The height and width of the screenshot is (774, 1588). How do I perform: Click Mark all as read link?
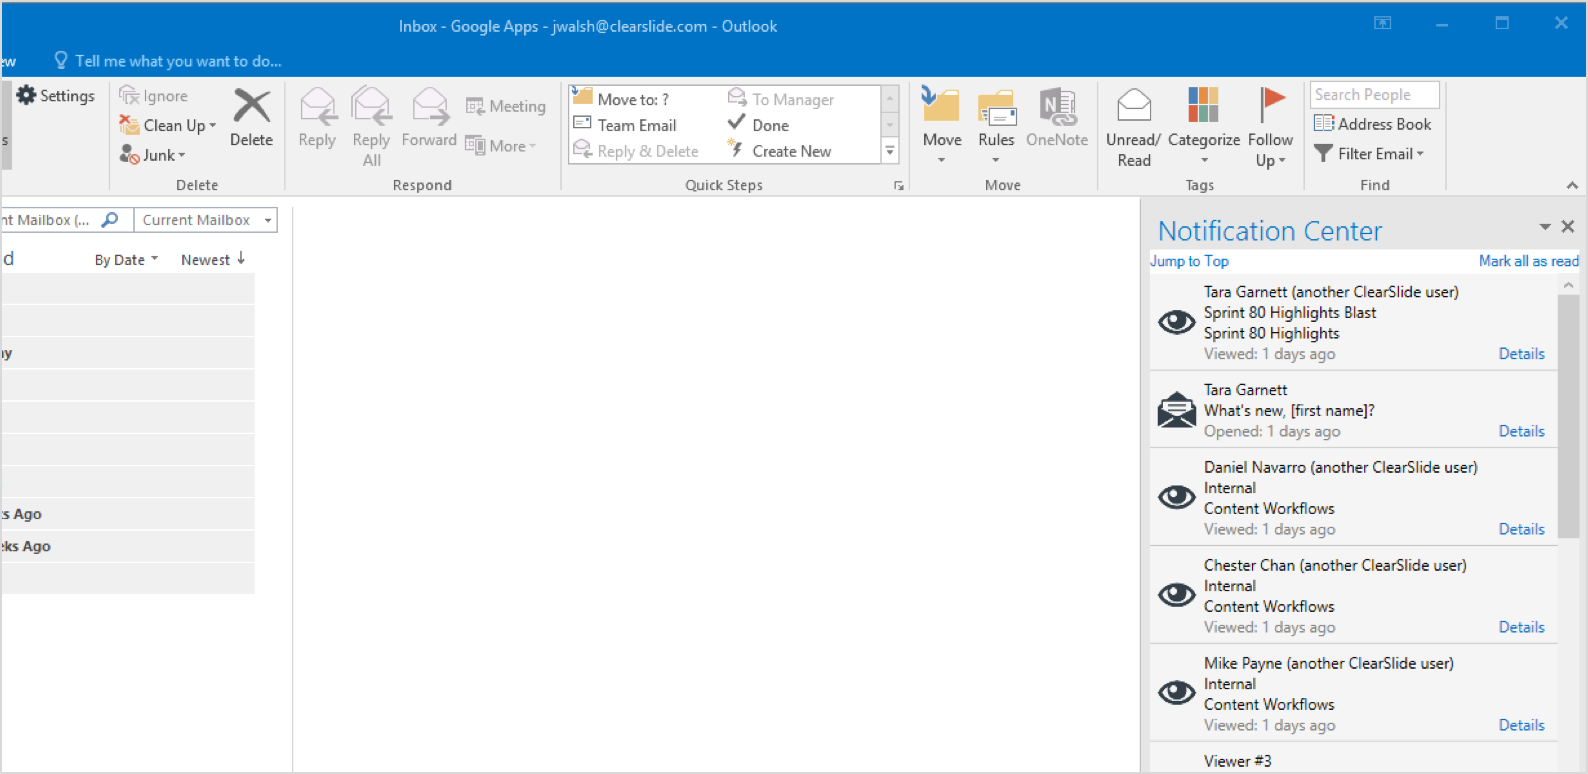tap(1529, 261)
